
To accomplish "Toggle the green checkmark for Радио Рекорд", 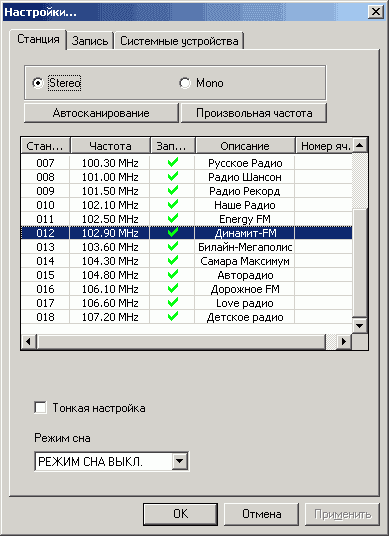I will [x=173, y=191].
